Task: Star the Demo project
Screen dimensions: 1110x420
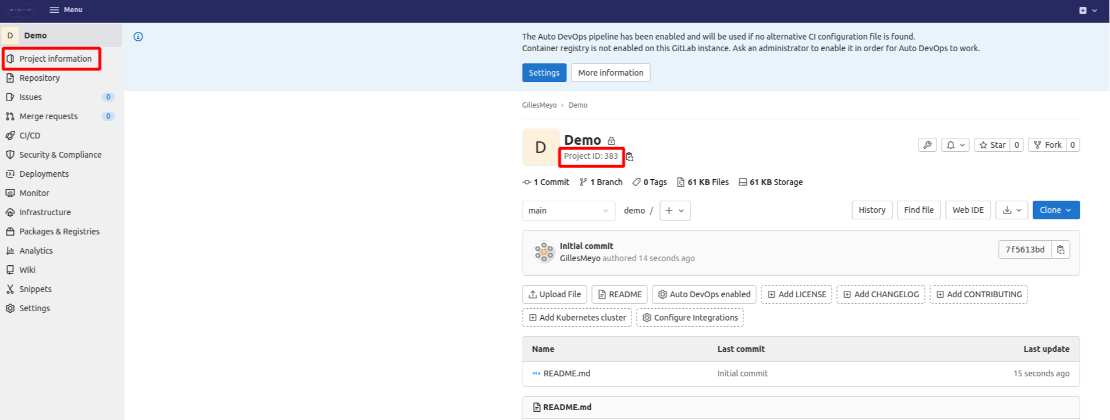Action: tap(992, 144)
